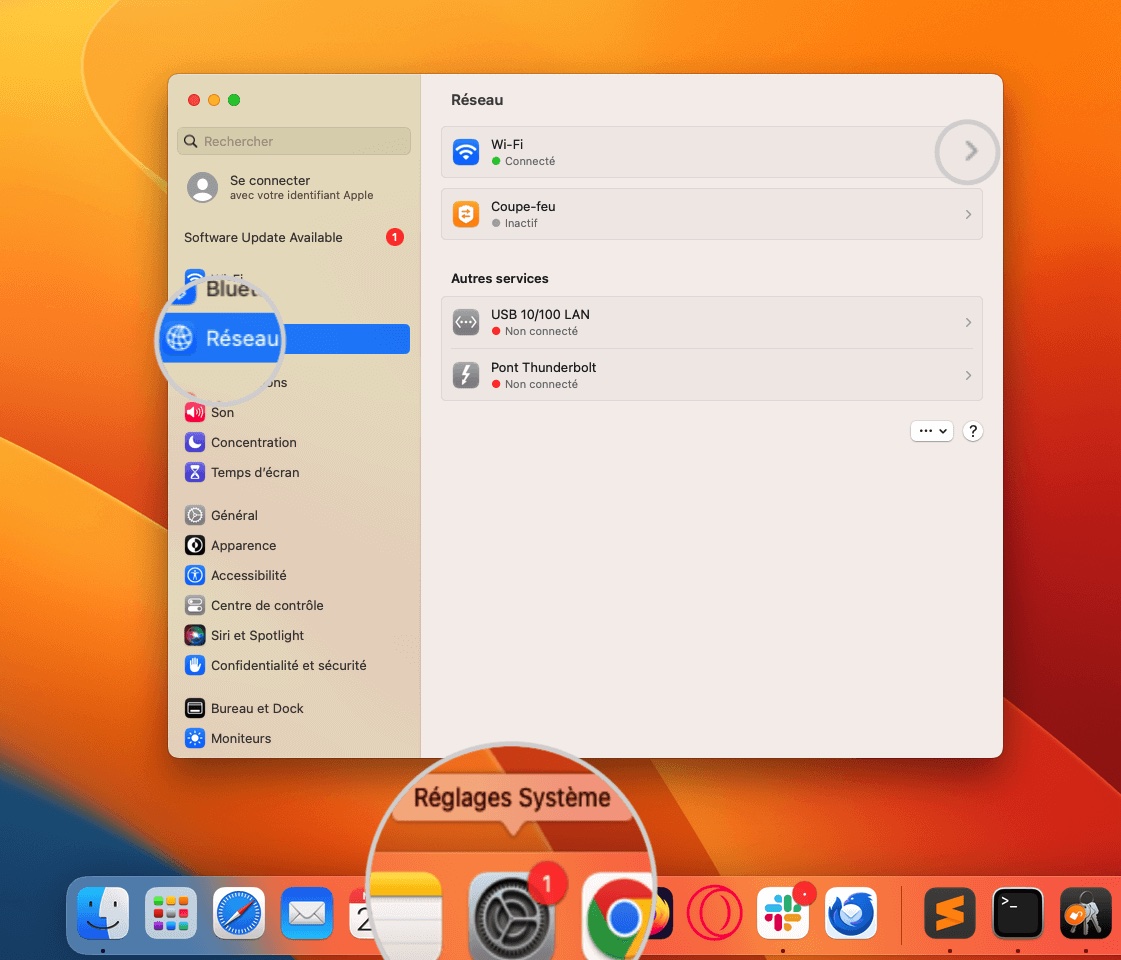Launch Safari from the Dock
The height and width of the screenshot is (960, 1121).
click(x=239, y=913)
